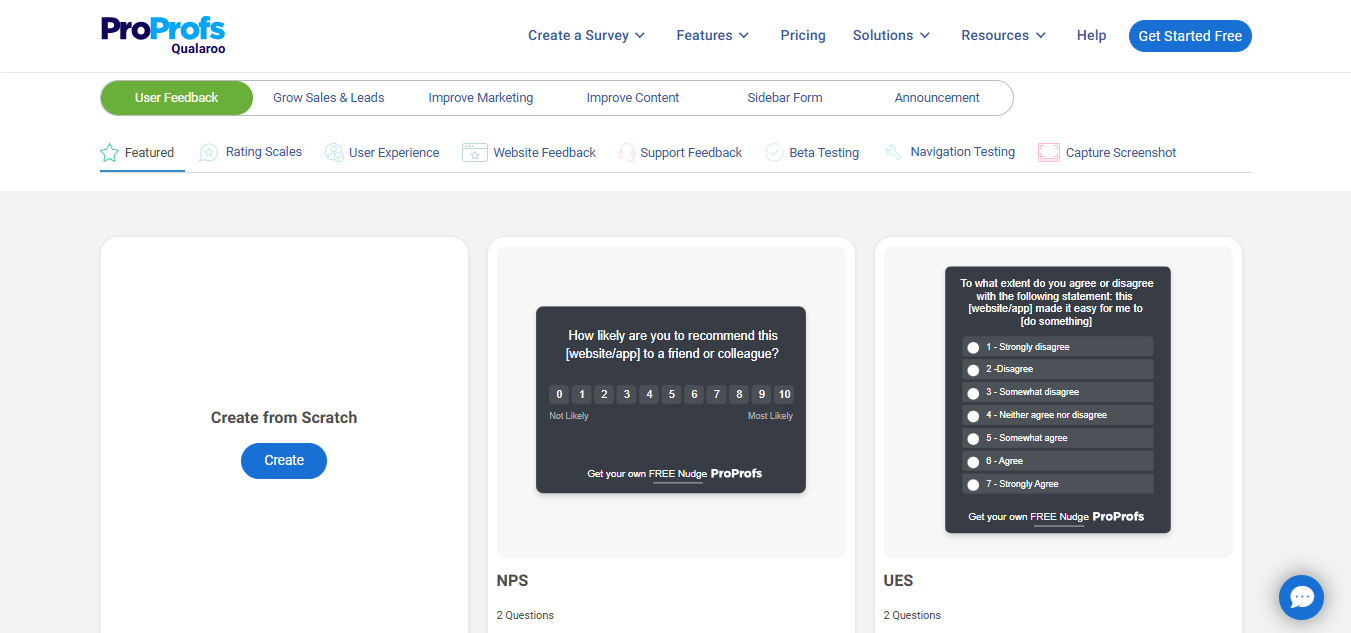Switch to Improve Content tab
Screen dimensions: 1351x633
[633, 98]
